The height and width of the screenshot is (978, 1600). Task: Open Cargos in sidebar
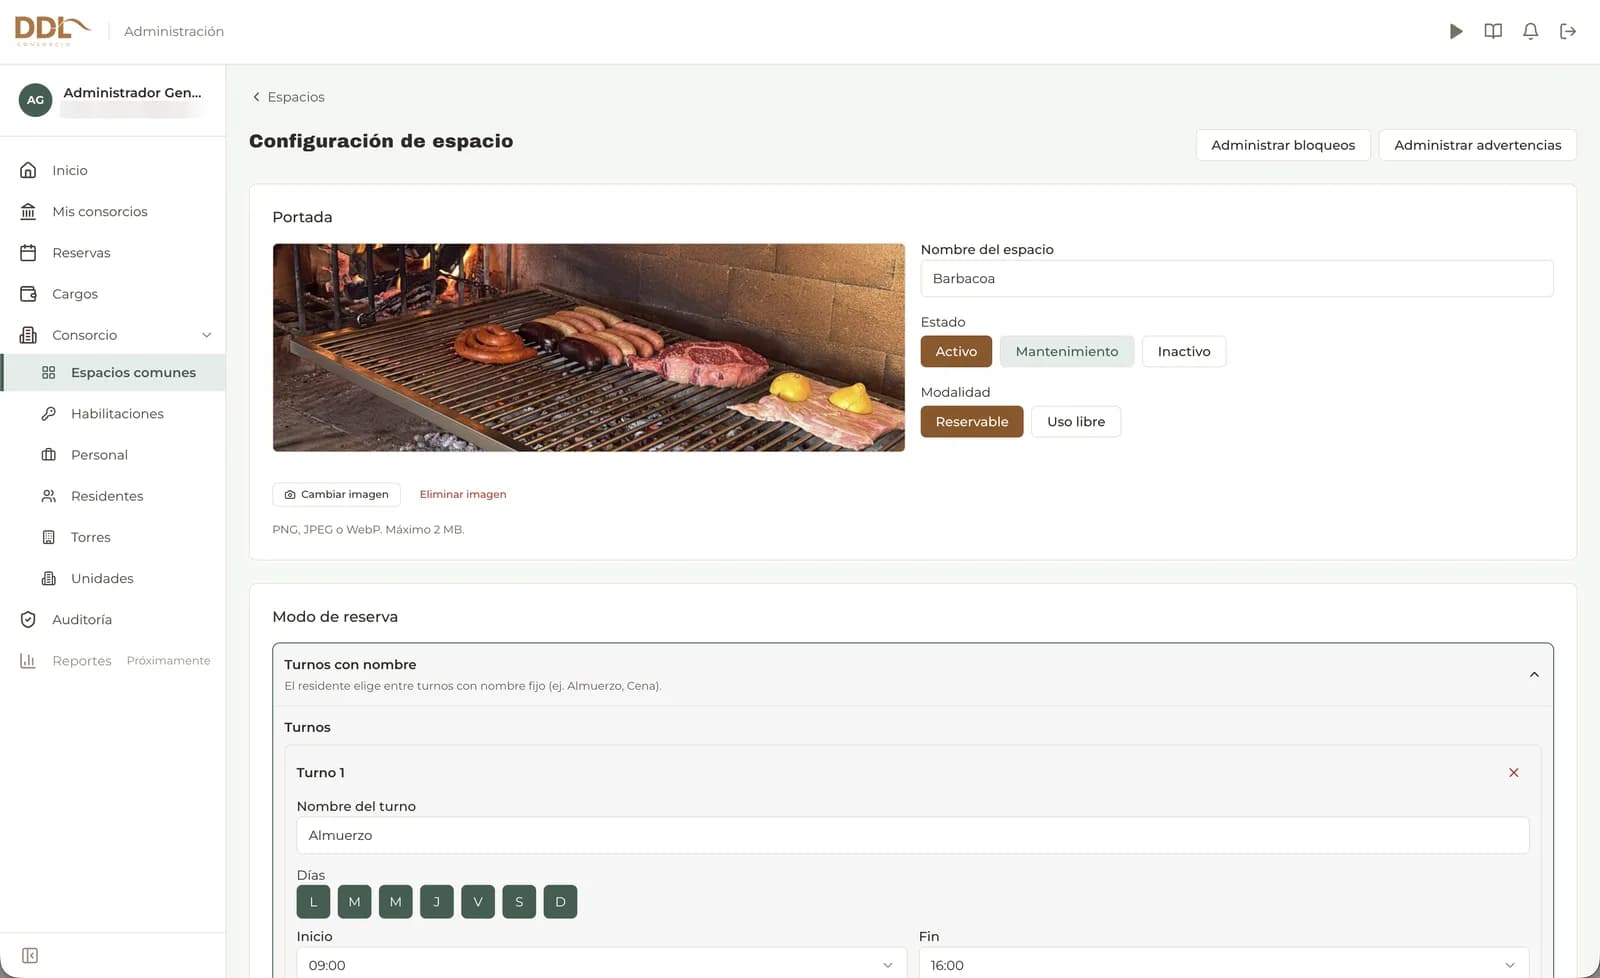click(x=112, y=294)
